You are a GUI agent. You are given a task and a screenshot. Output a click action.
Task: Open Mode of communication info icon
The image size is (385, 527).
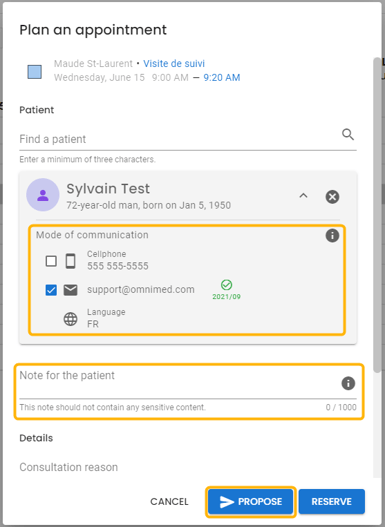click(x=332, y=236)
